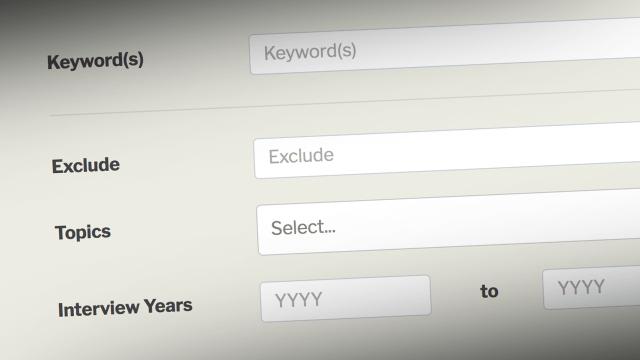
Task: Click the second YYYY placeholder after "to"
Action: [x=581, y=287]
